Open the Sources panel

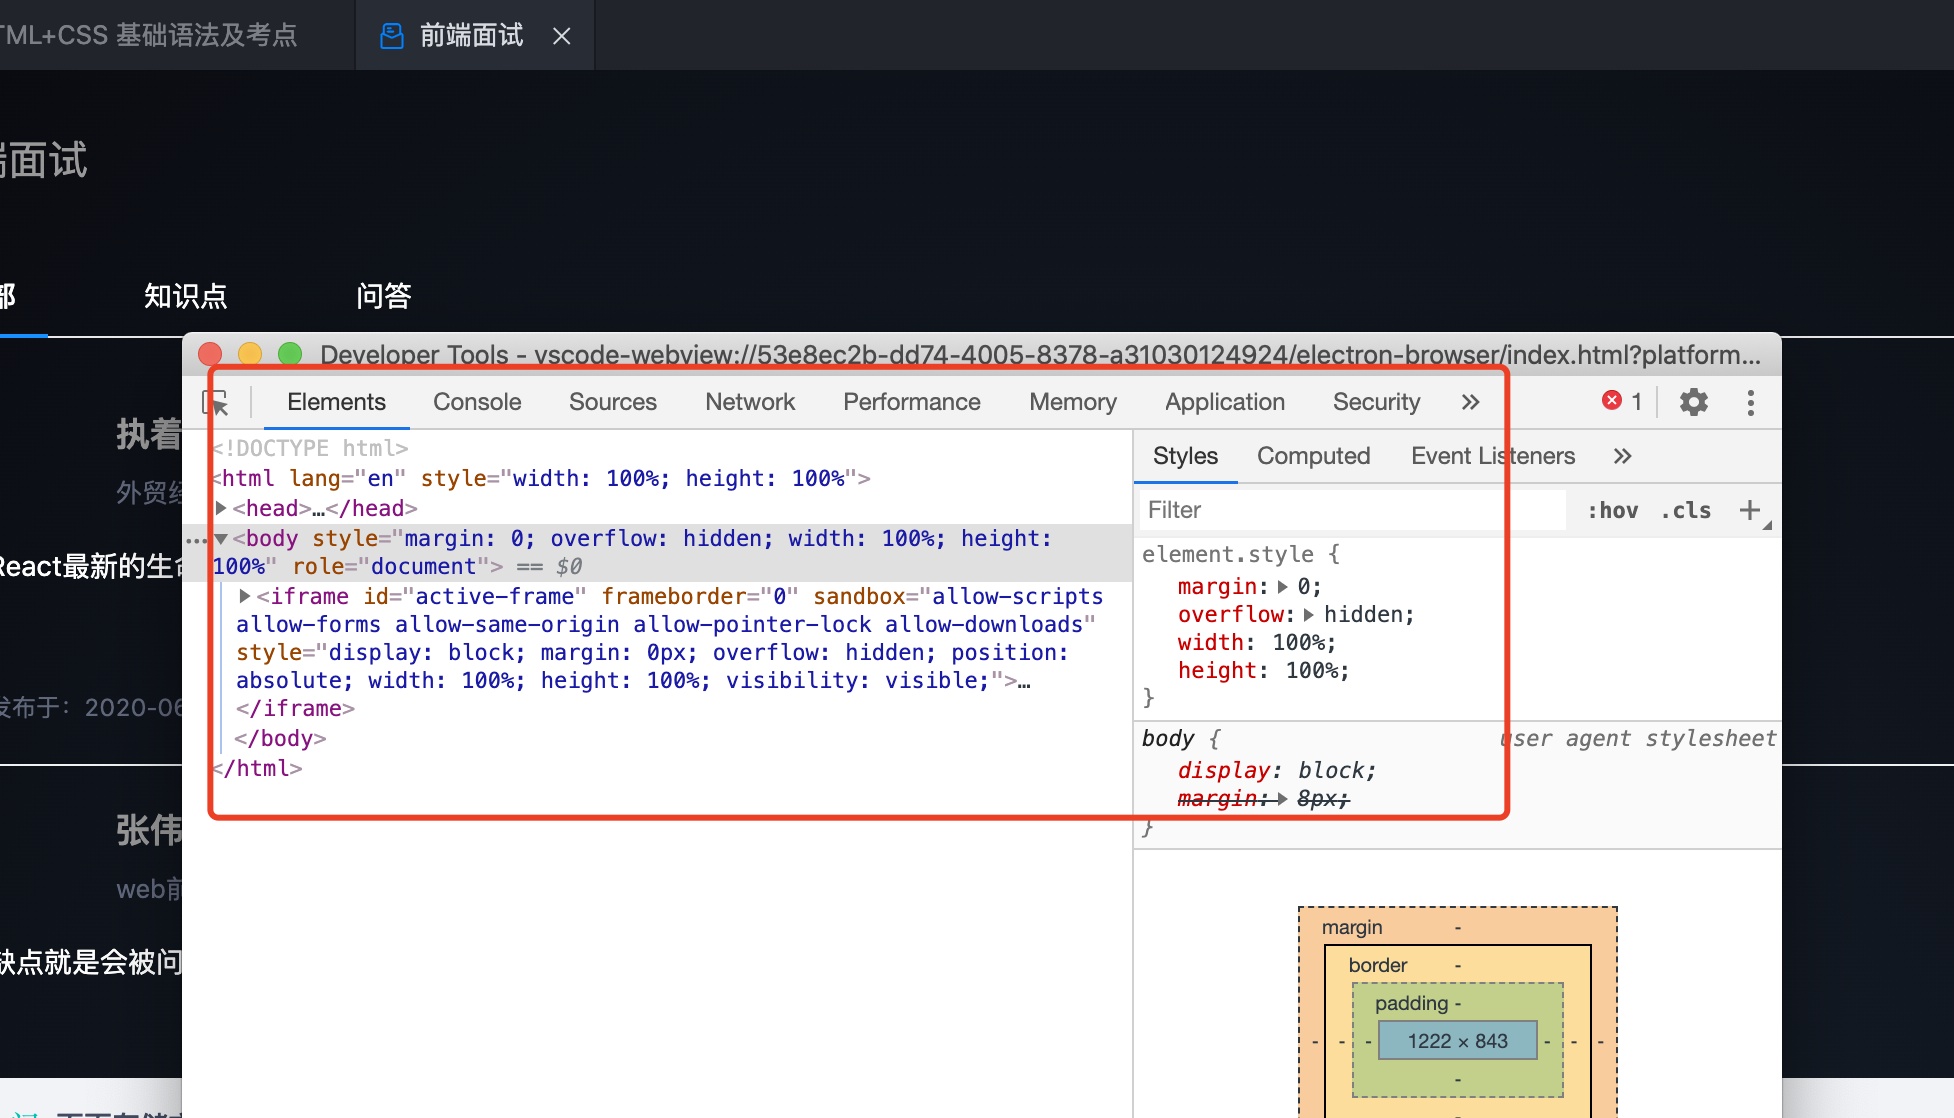[613, 402]
